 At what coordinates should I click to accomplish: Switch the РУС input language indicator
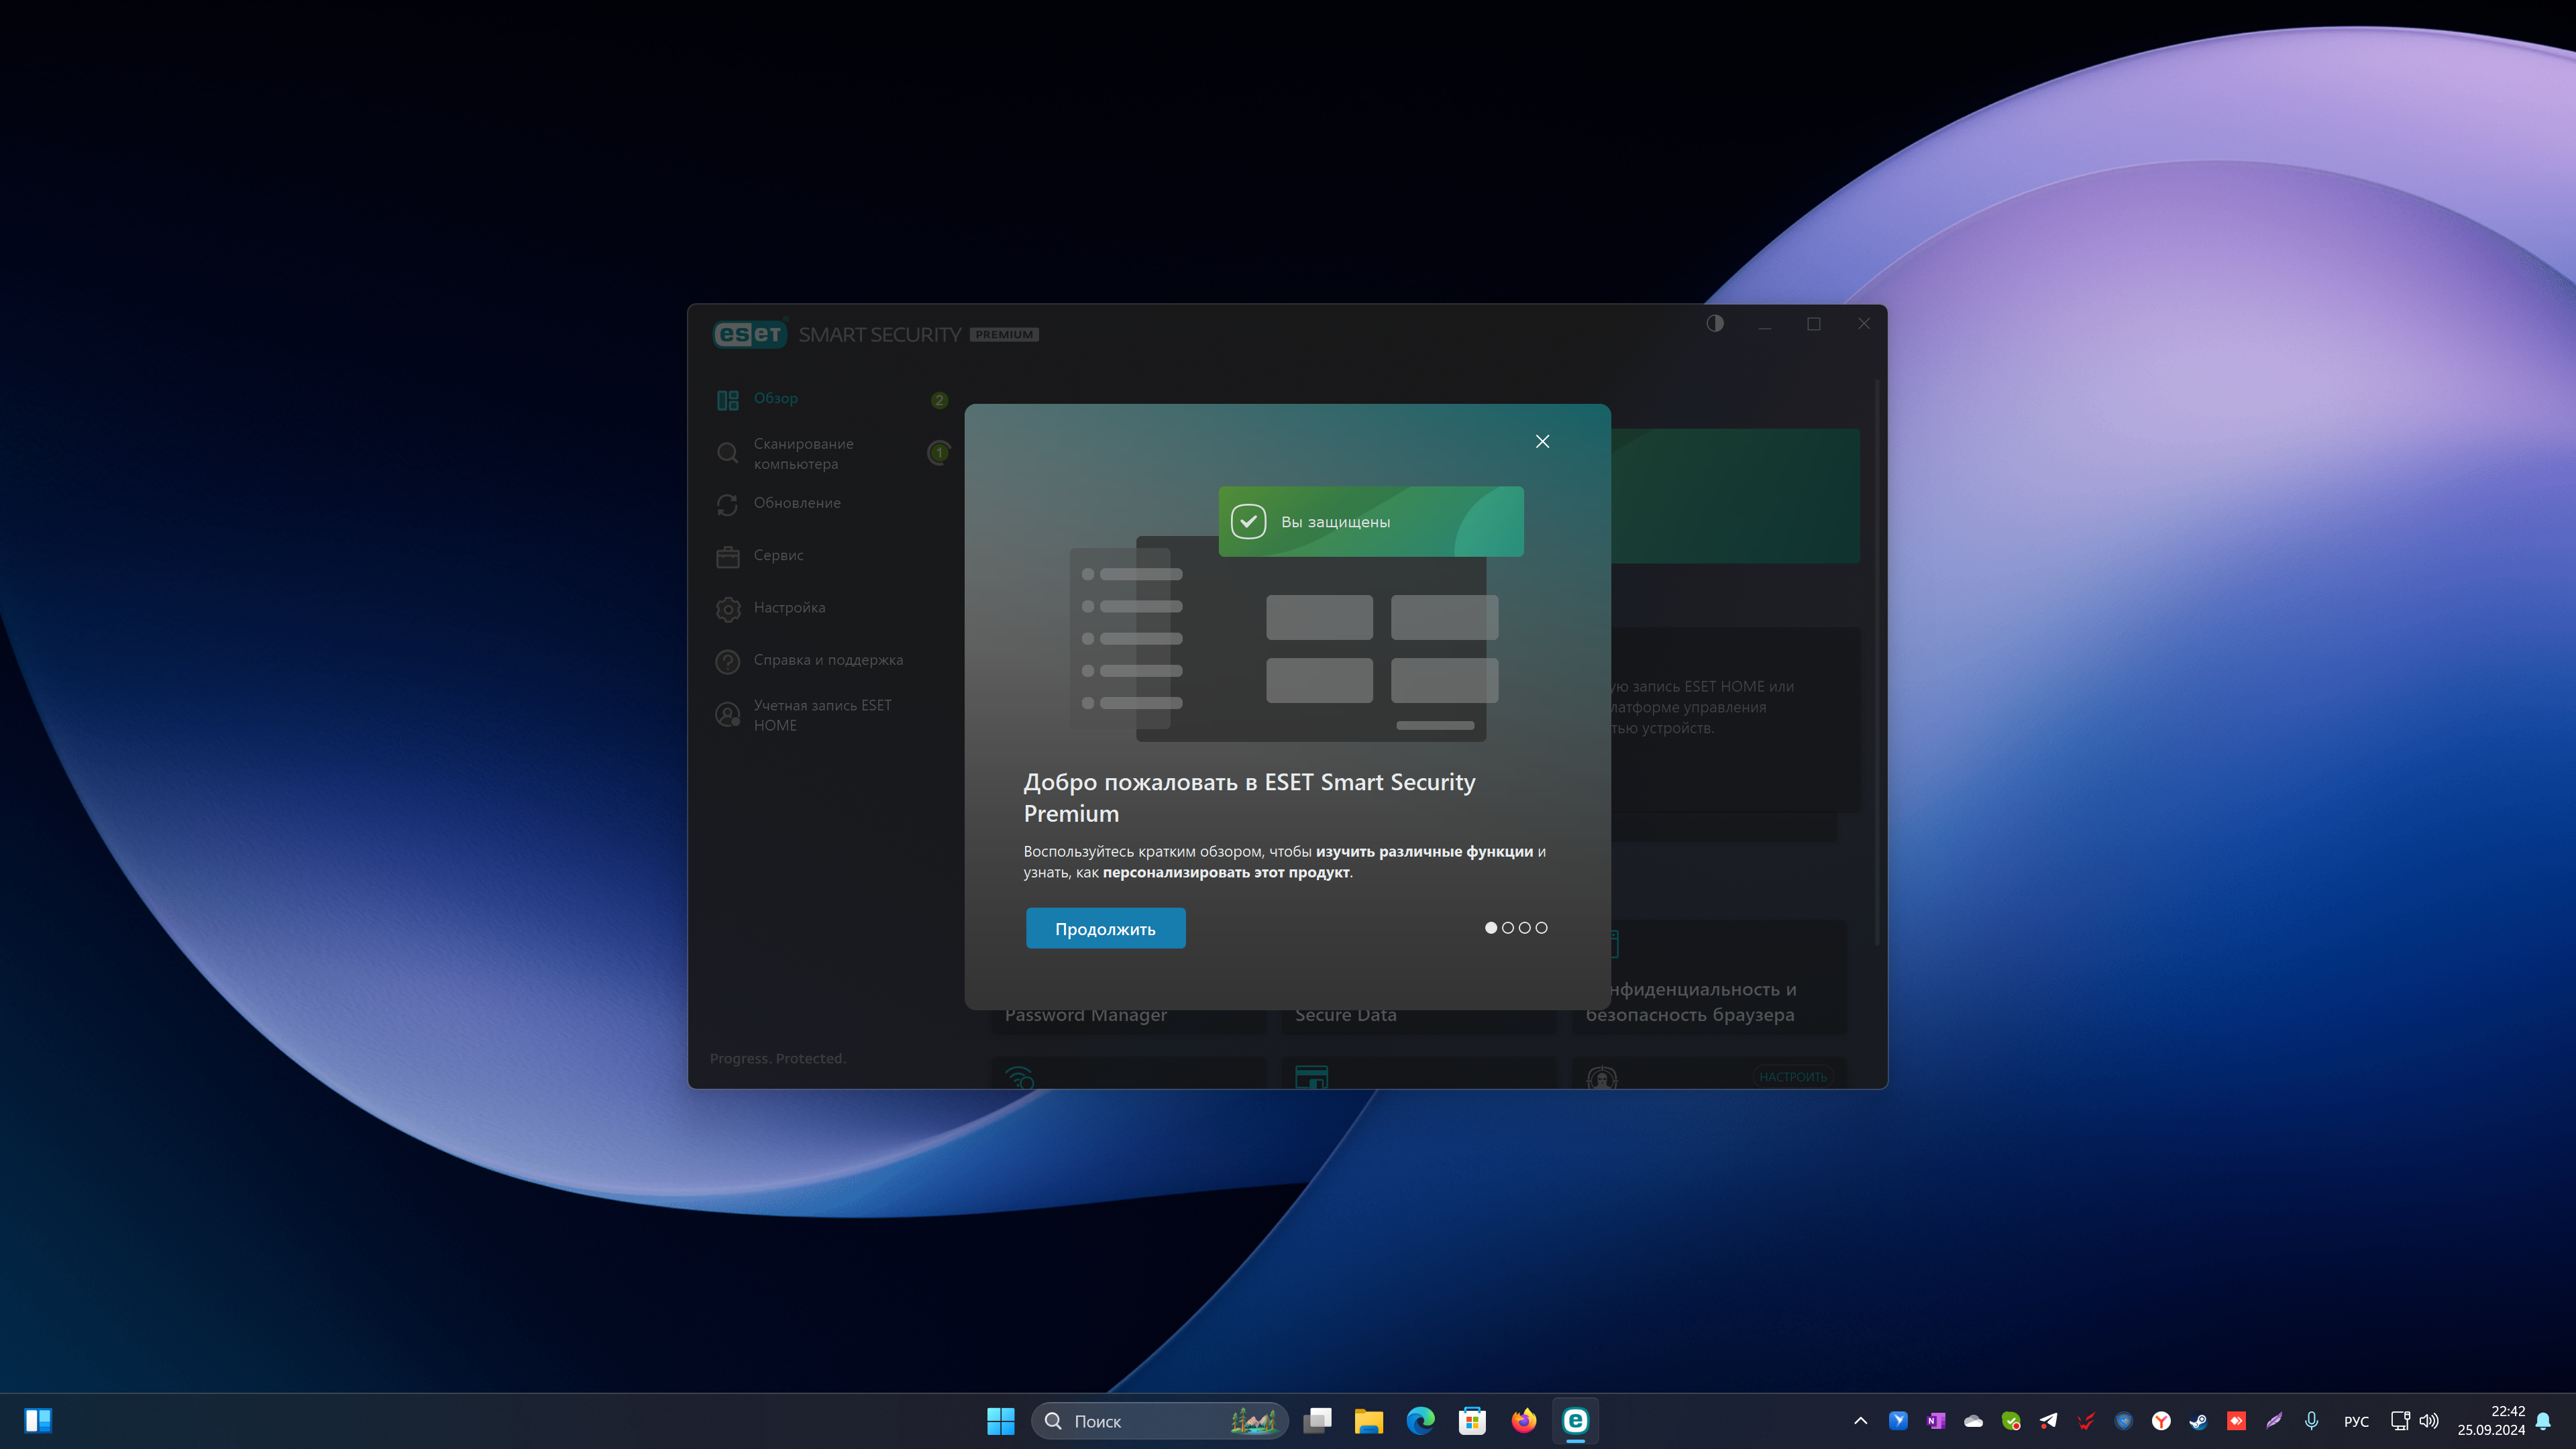tap(2356, 1422)
